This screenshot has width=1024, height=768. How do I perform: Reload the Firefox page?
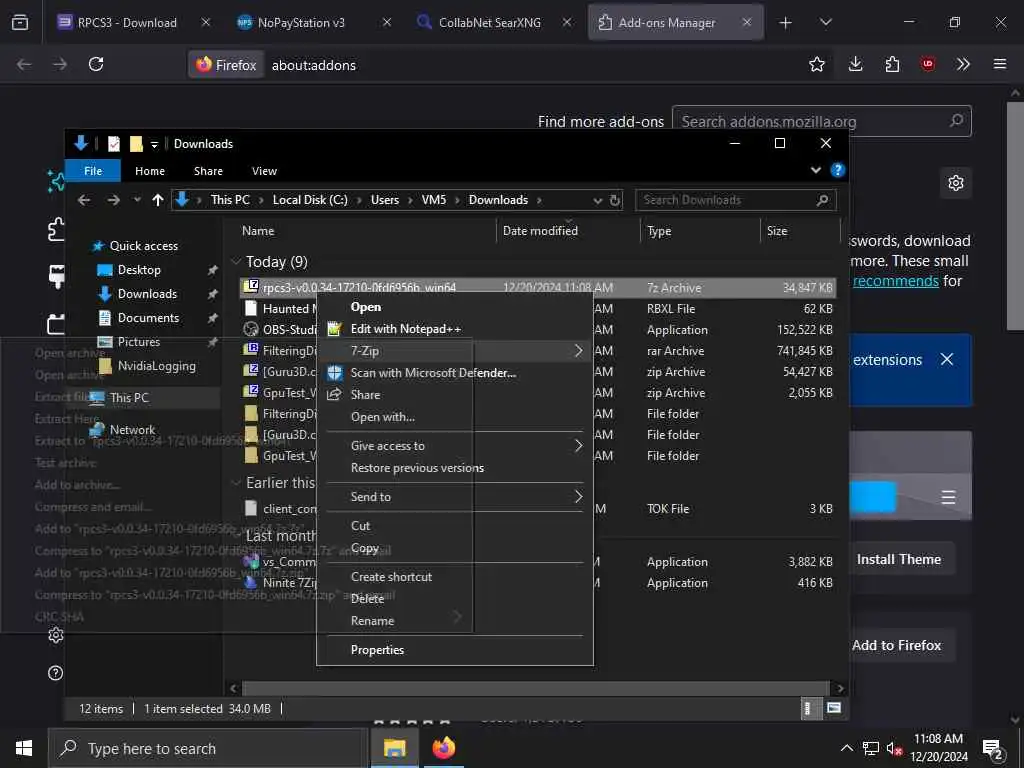96,64
